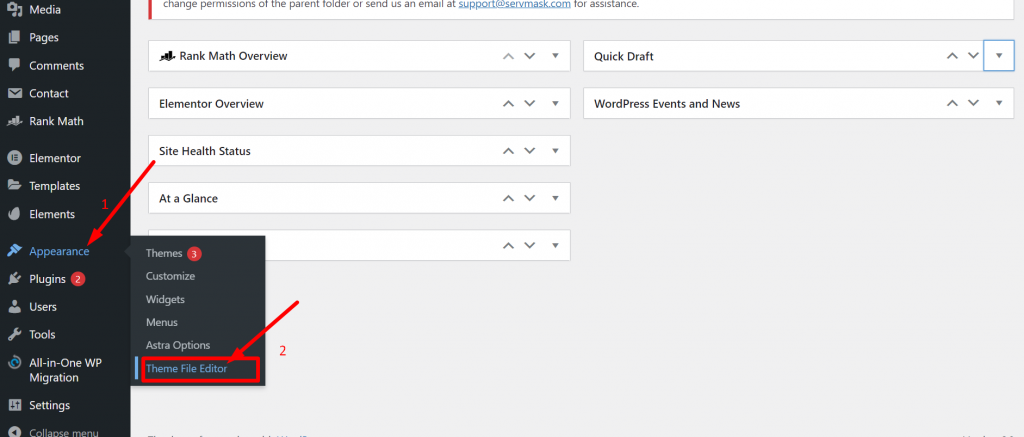Click the Collapse menu arrow icon
This screenshot has height=437, width=1024.
pos(14,432)
